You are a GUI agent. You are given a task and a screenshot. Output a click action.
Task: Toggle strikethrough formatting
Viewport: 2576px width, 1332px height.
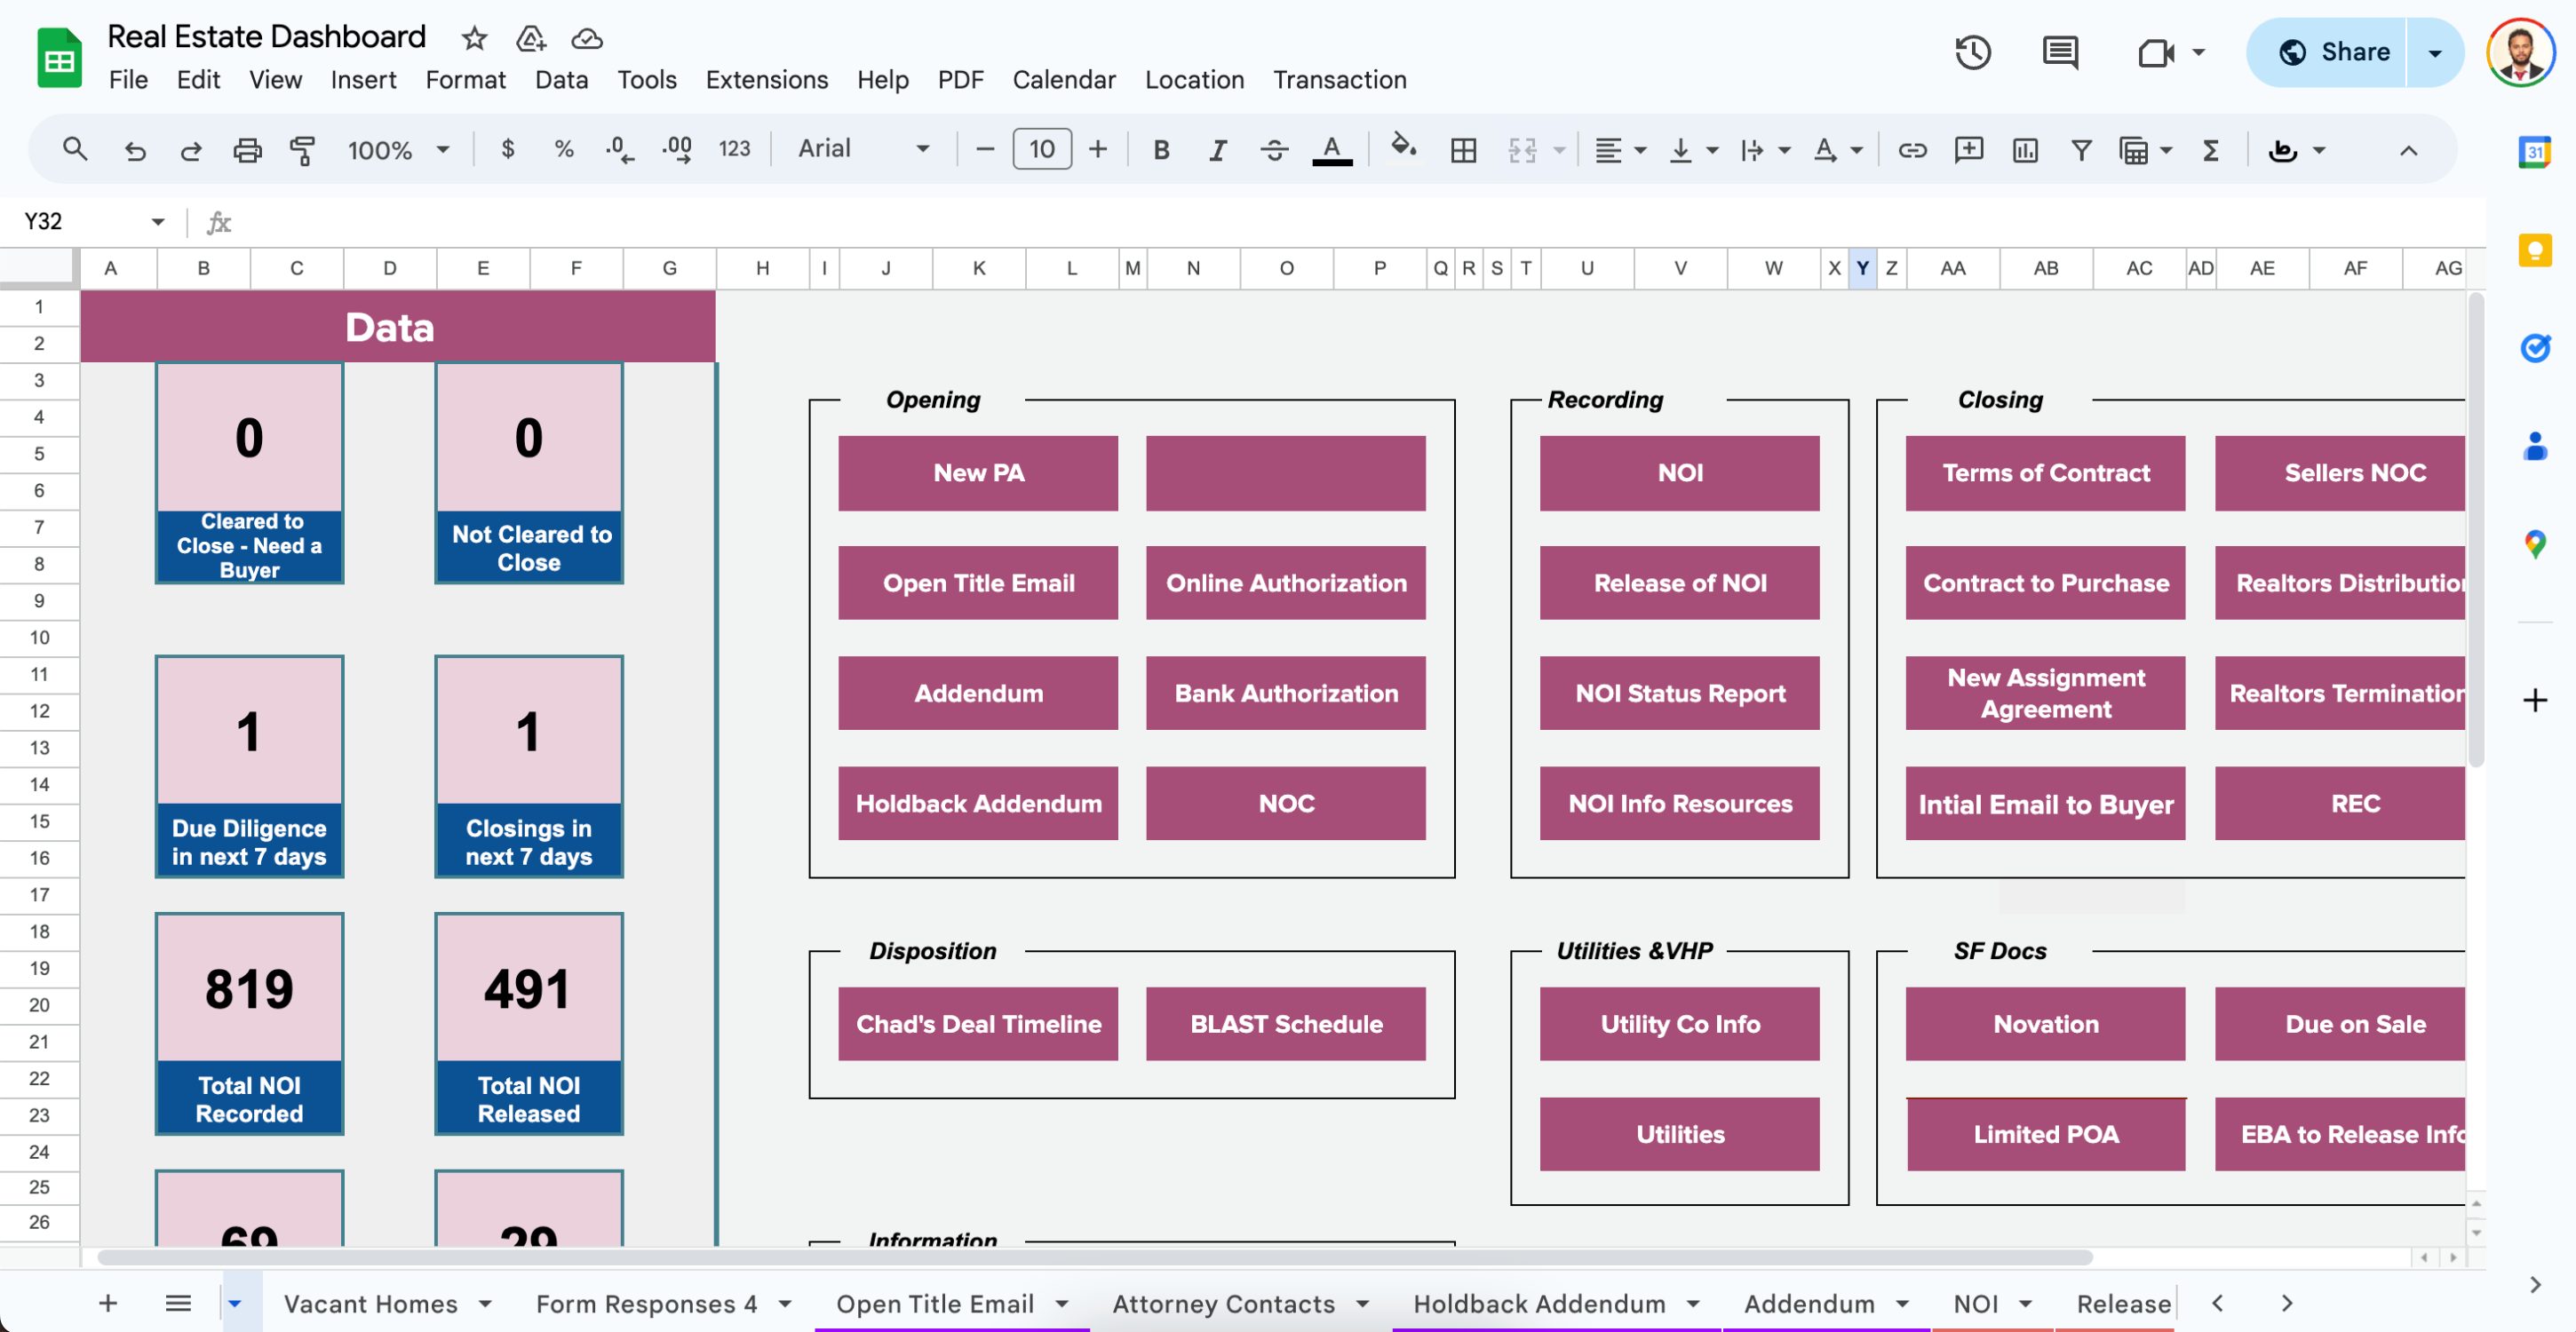point(1274,150)
